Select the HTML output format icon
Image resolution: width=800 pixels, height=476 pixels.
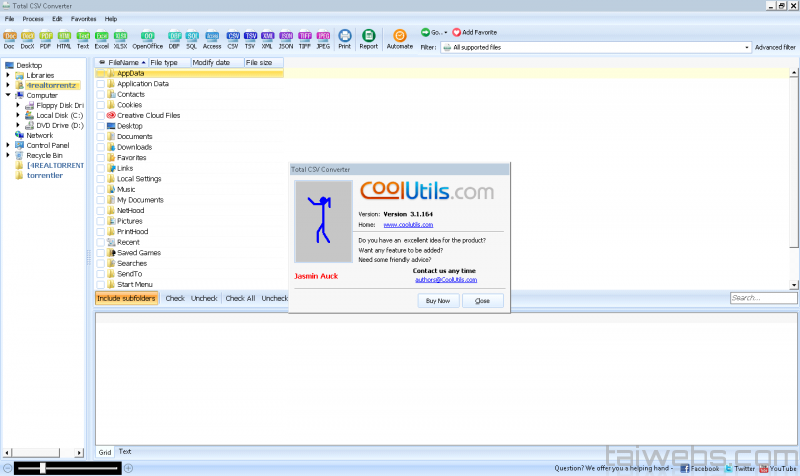(64, 37)
